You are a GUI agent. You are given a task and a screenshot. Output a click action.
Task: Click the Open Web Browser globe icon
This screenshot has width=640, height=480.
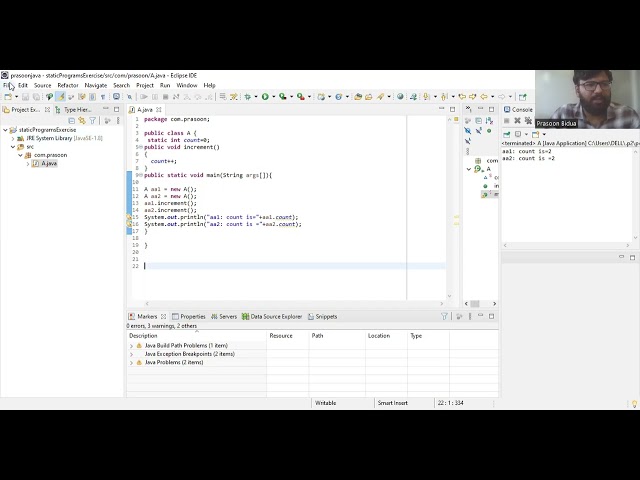[x=400, y=97]
